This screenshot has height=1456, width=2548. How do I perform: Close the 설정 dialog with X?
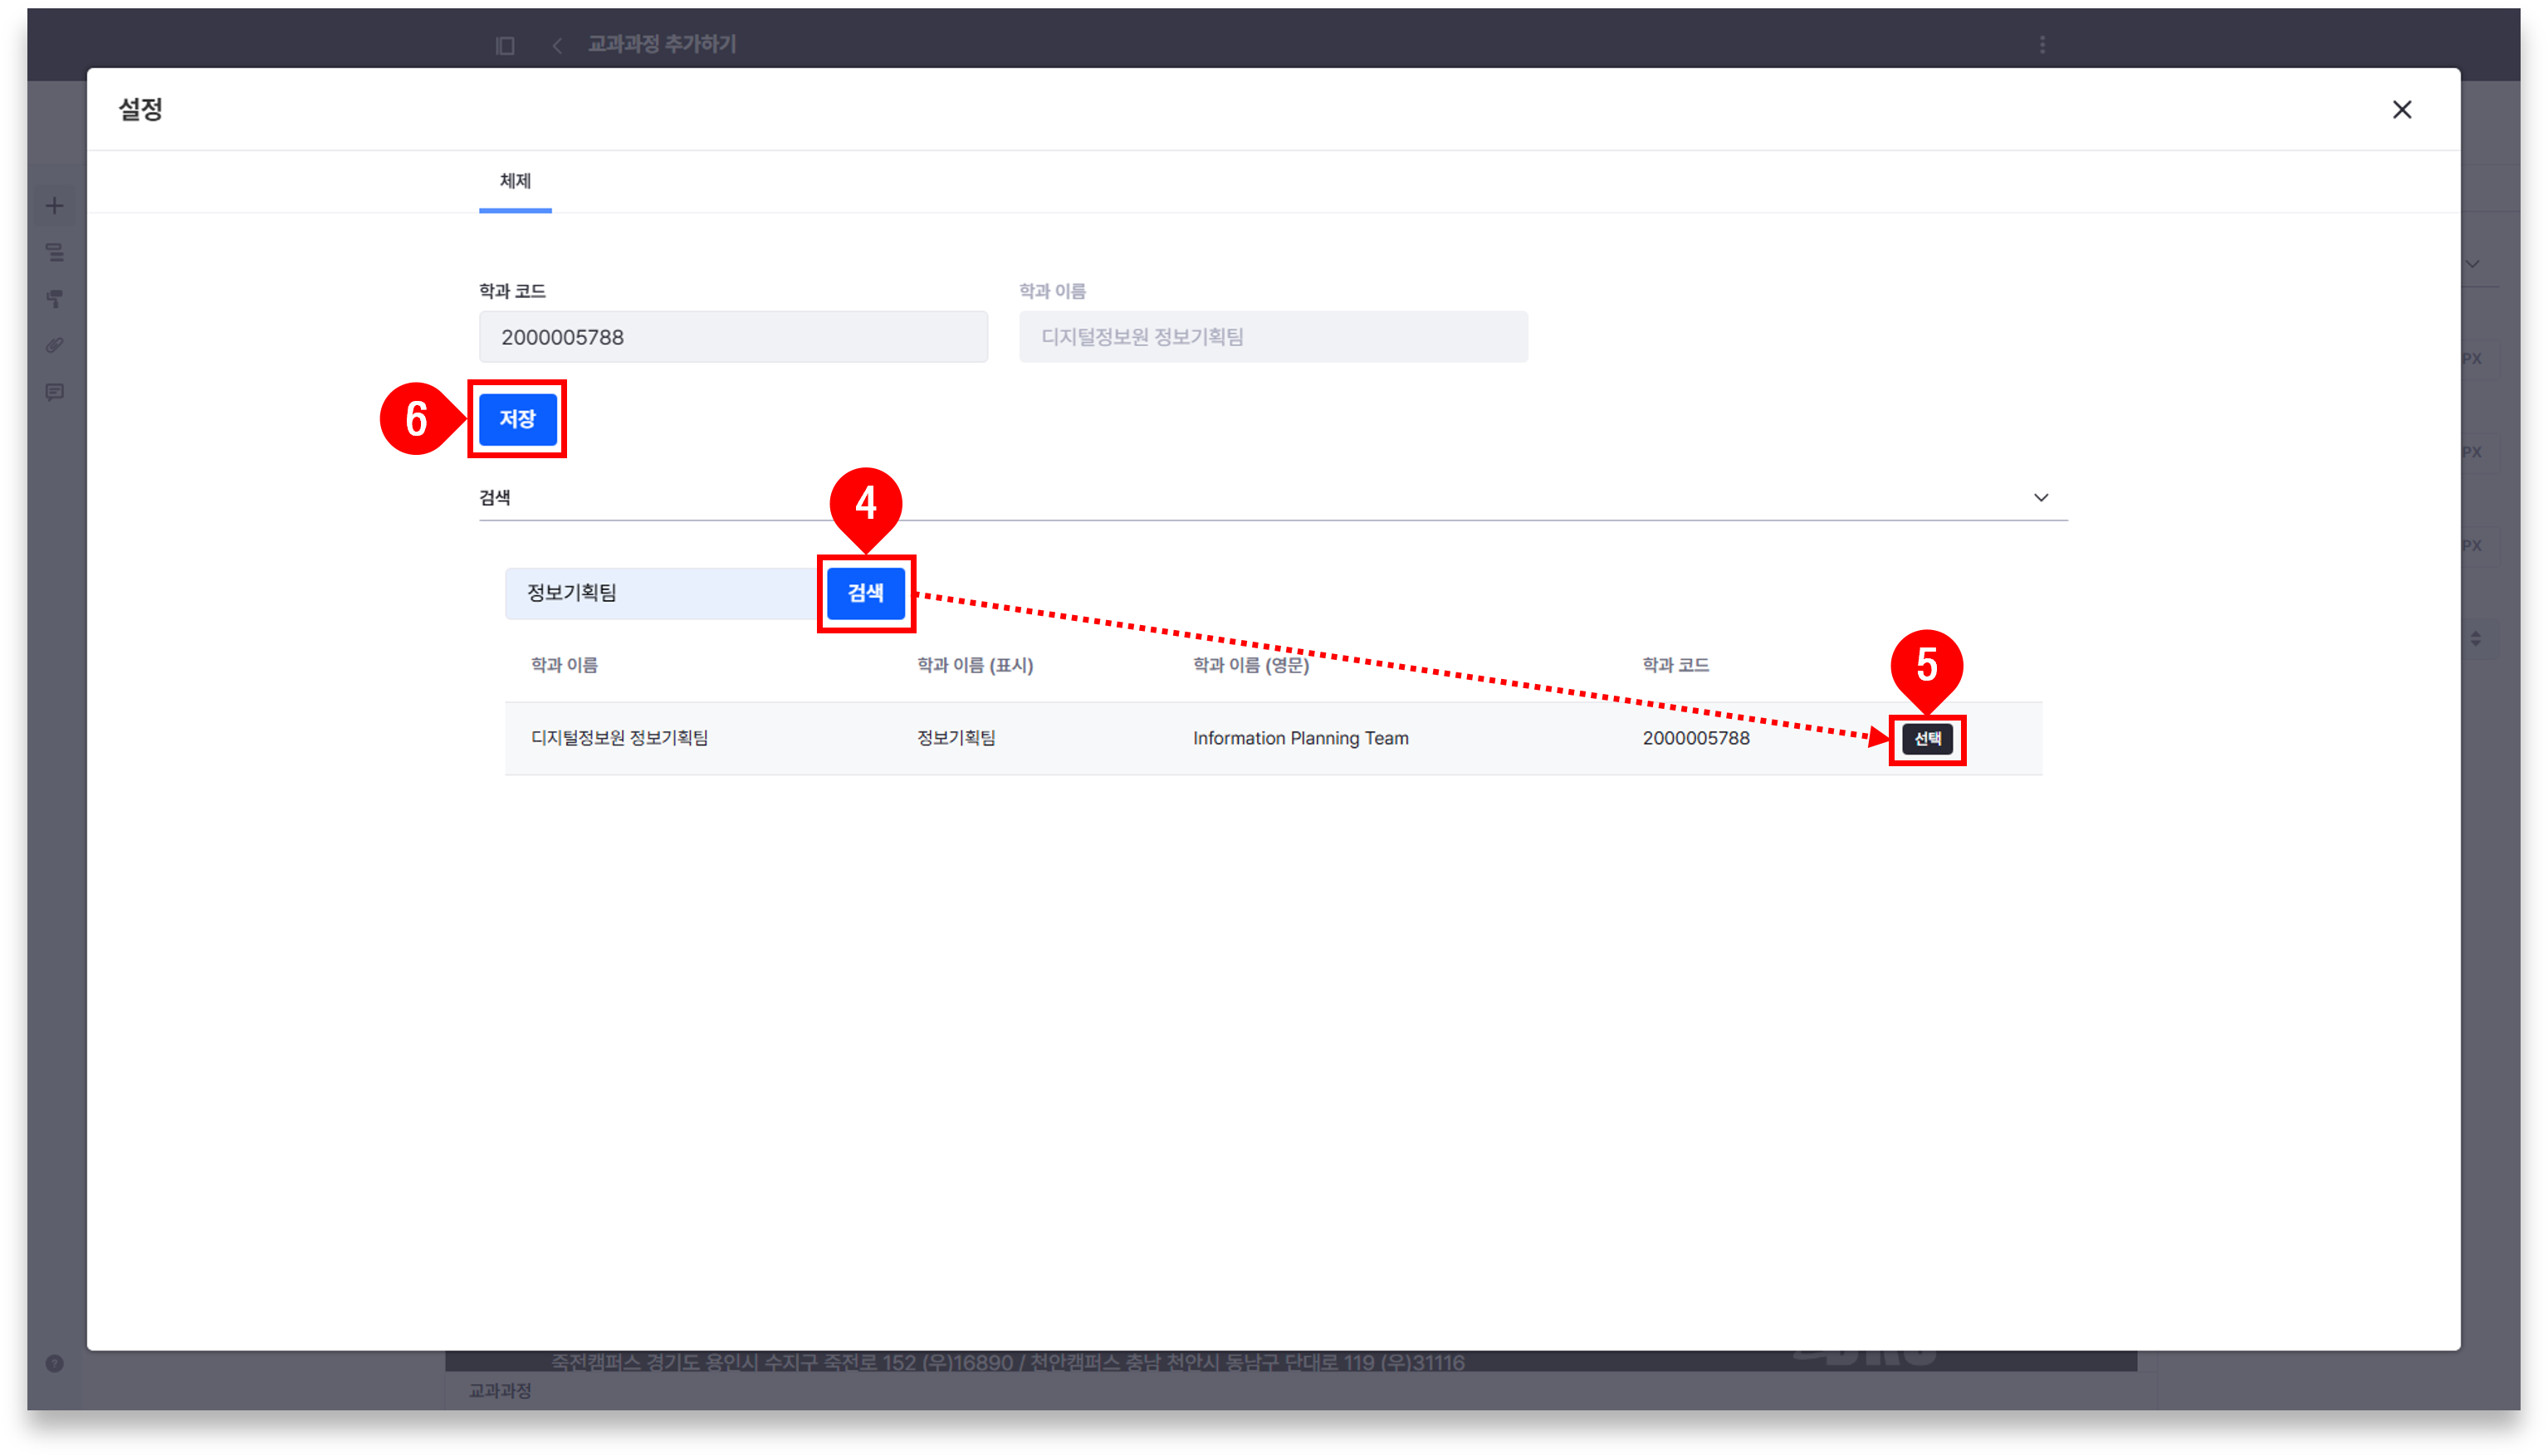[2401, 110]
